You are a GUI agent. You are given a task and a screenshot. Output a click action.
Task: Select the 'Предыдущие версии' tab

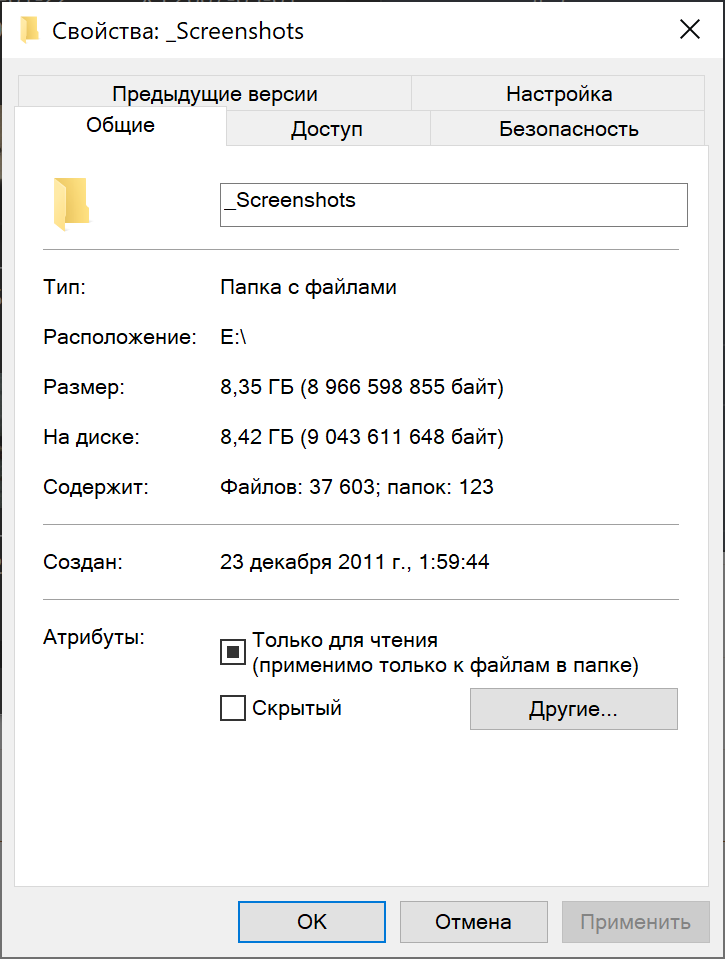[214, 93]
